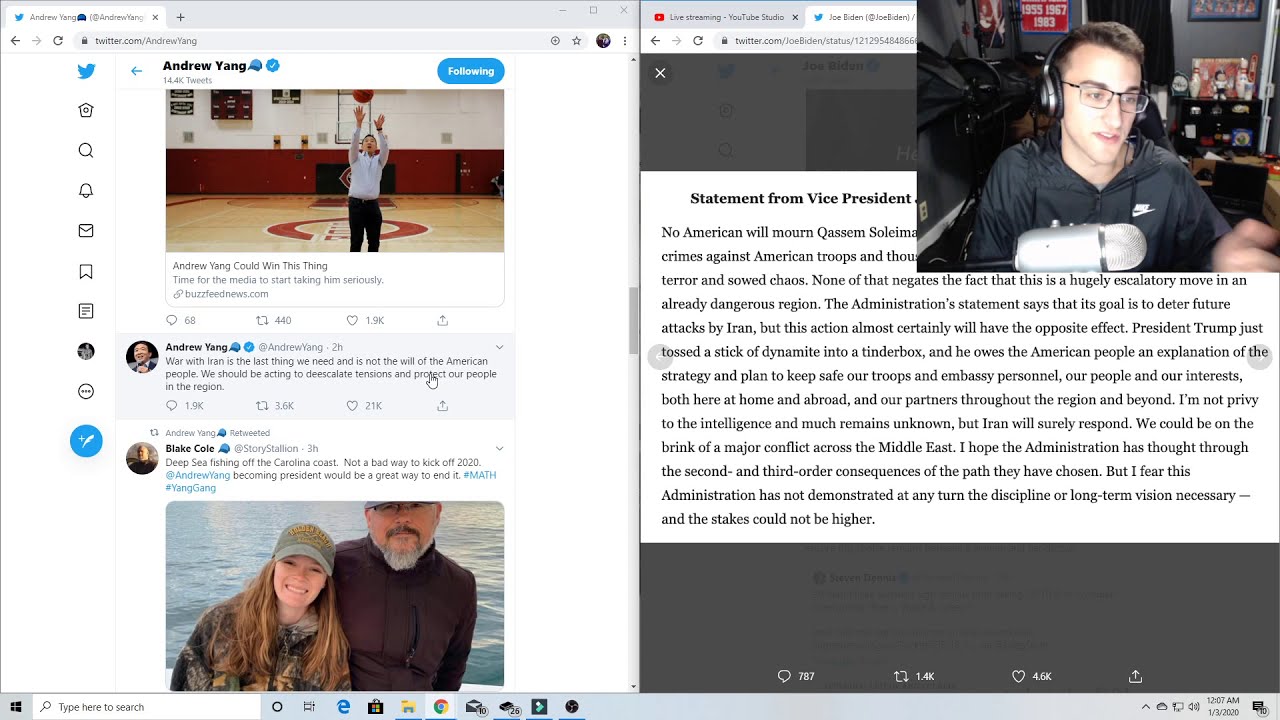Close the Biden statement image viewer
The width and height of the screenshot is (1280, 720).
(x=660, y=73)
